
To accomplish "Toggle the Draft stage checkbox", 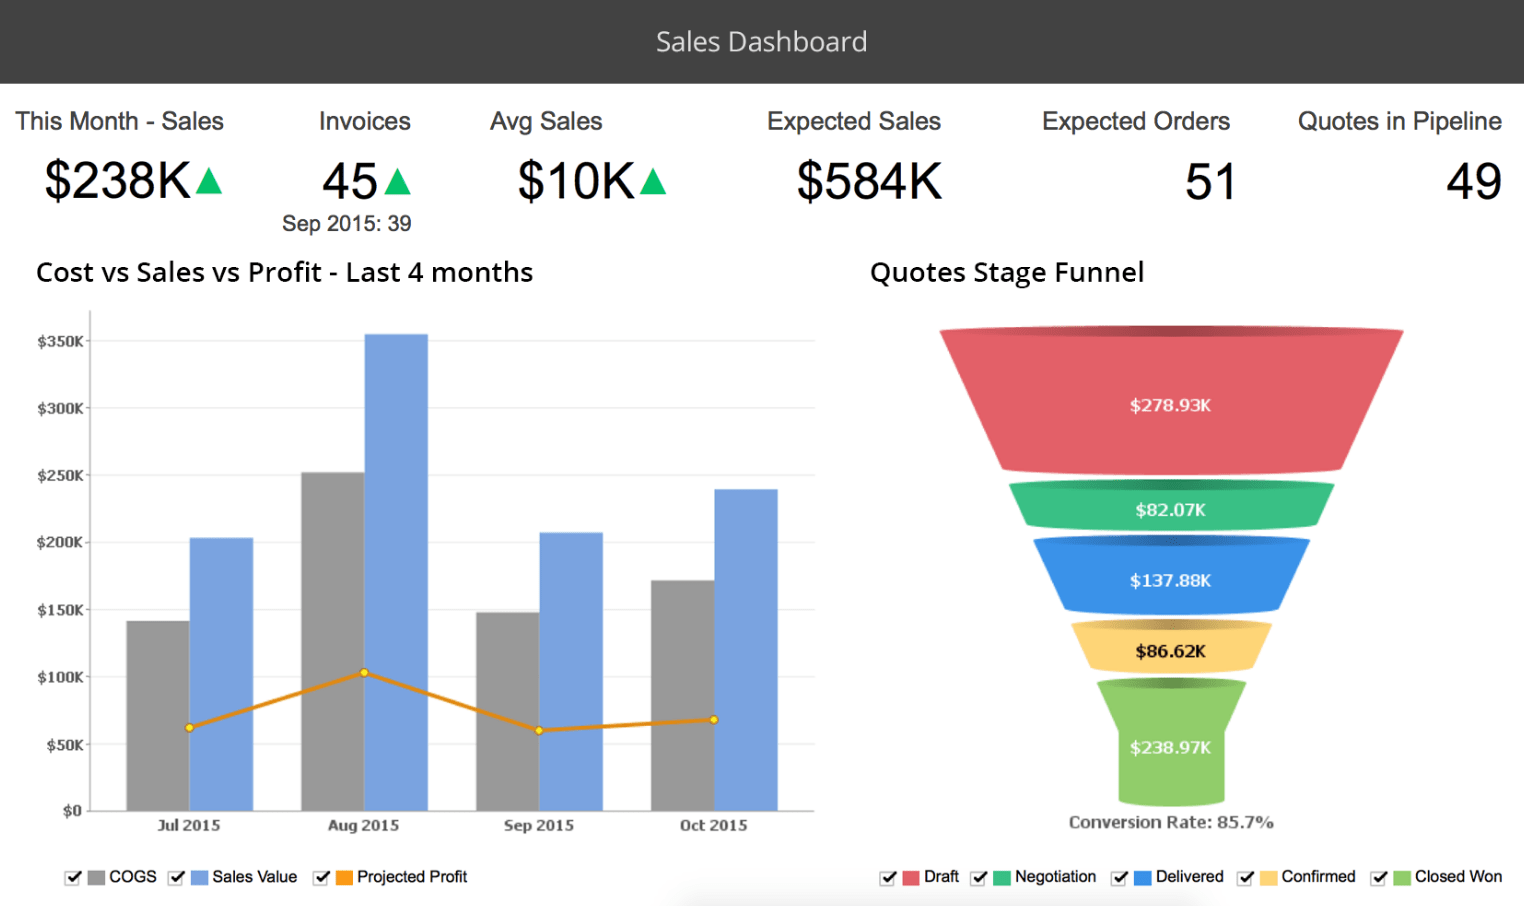I will (888, 877).
